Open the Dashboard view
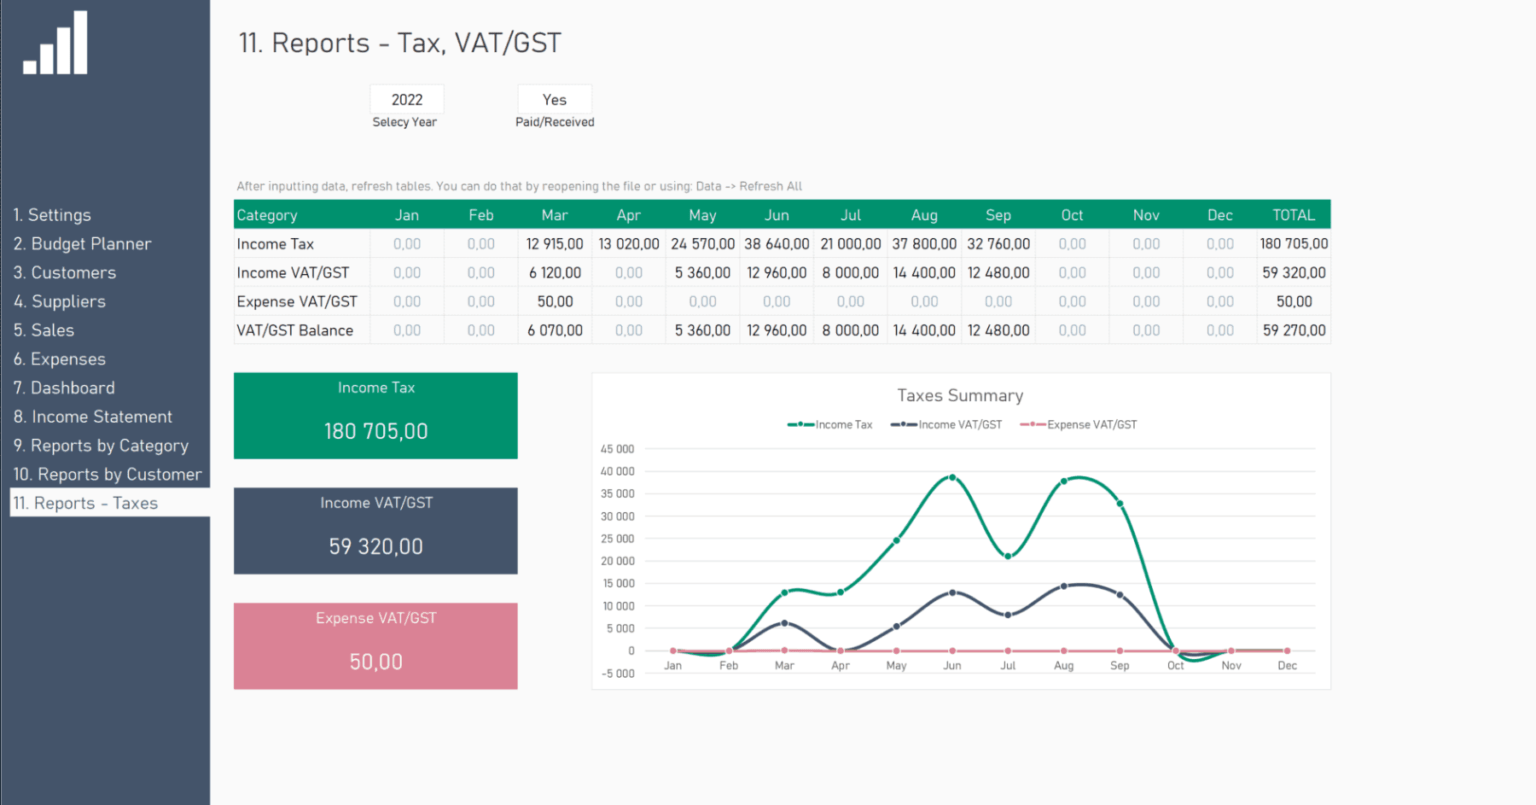Image resolution: width=1536 pixels, height=805 pixels. coord(63,387)
